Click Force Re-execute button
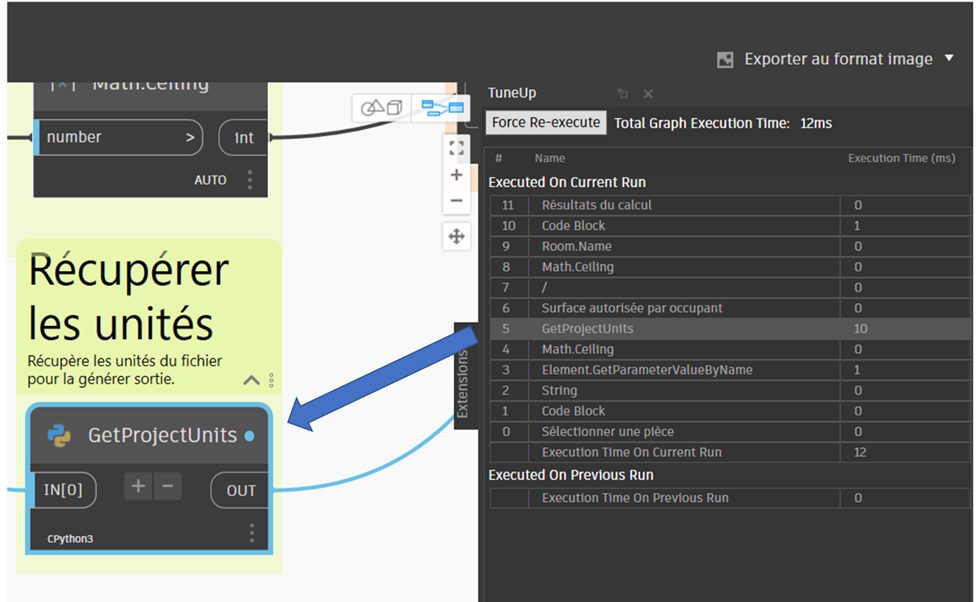This screenshot has height=602, width=980. click(x=546, y=123)
